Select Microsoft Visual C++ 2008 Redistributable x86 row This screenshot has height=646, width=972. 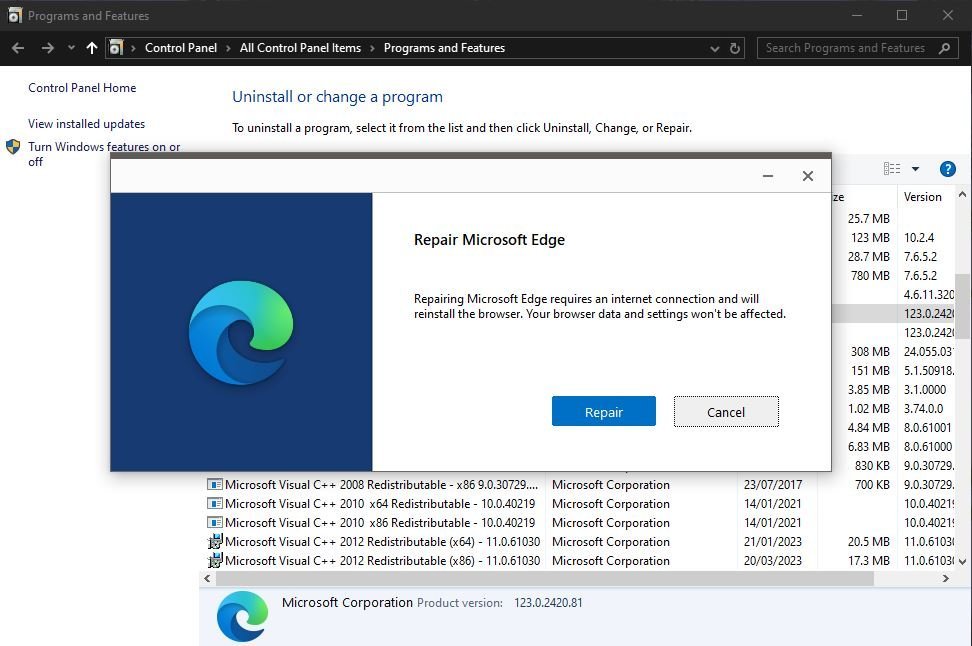[579, 485]
